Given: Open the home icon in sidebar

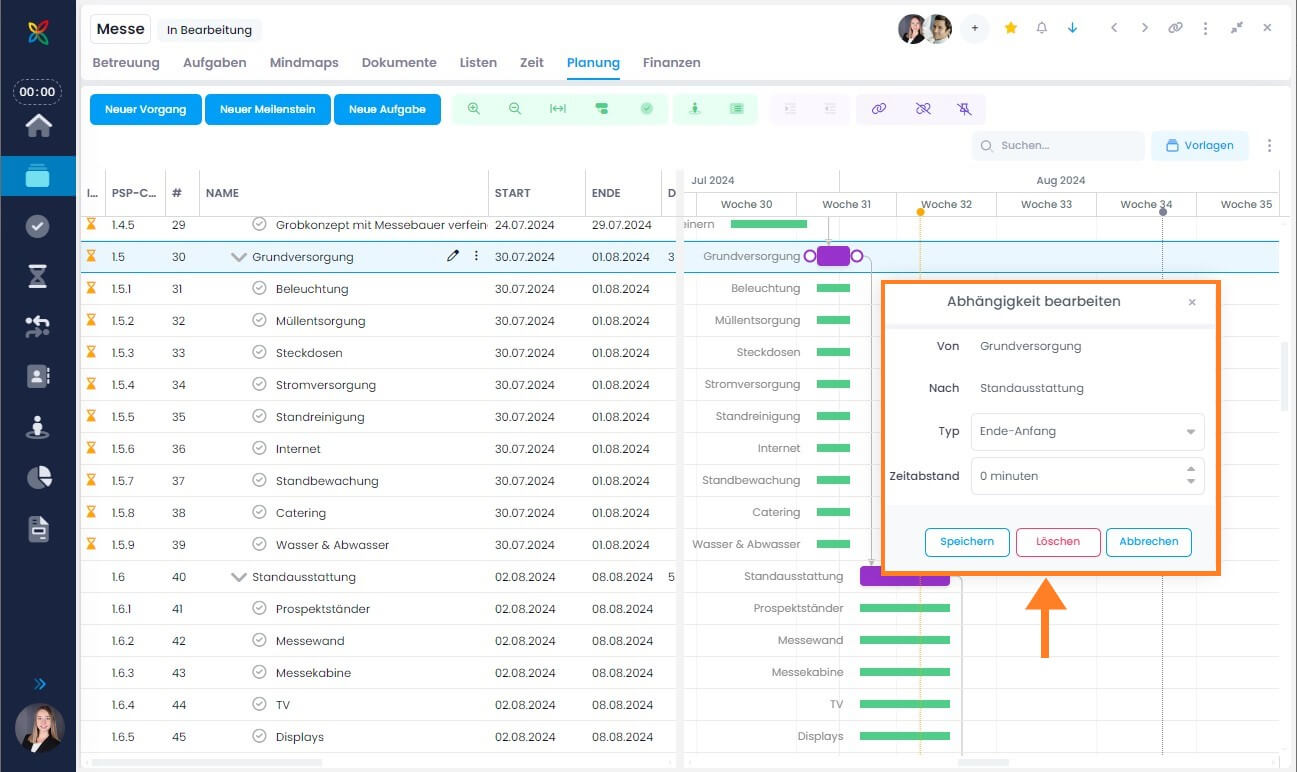Looking at the screenshot, I should 38,126.
